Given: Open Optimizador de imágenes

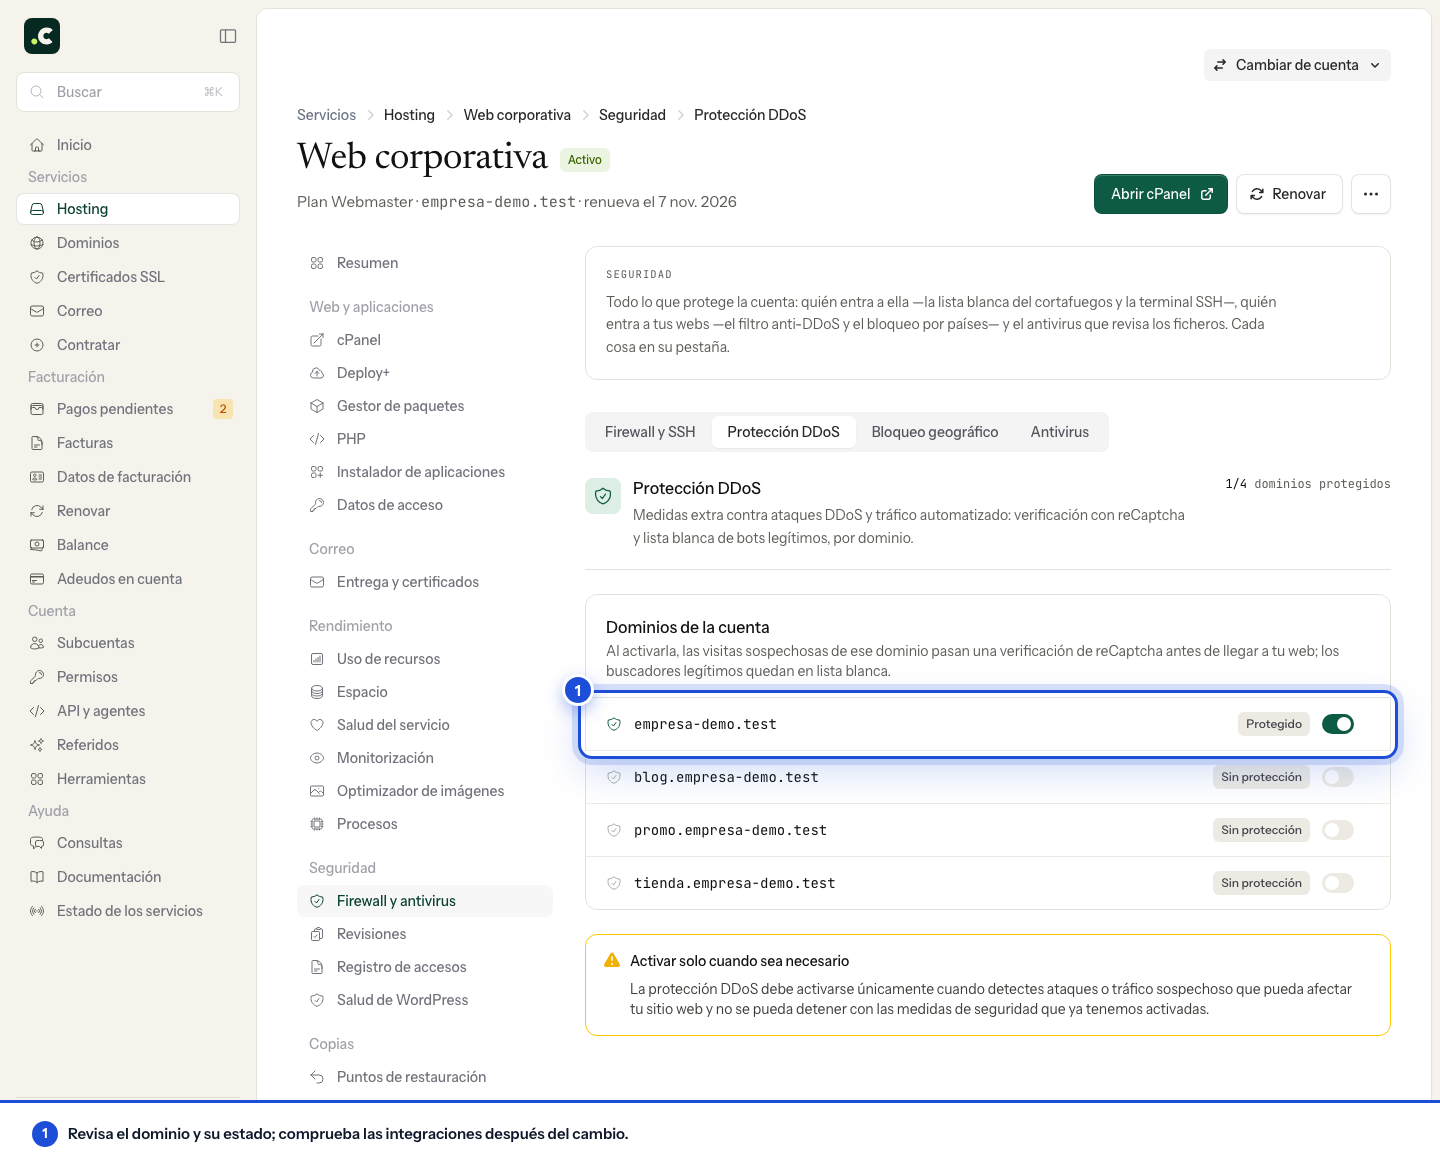Looking at the screenshot, I should tap(425, 791).
